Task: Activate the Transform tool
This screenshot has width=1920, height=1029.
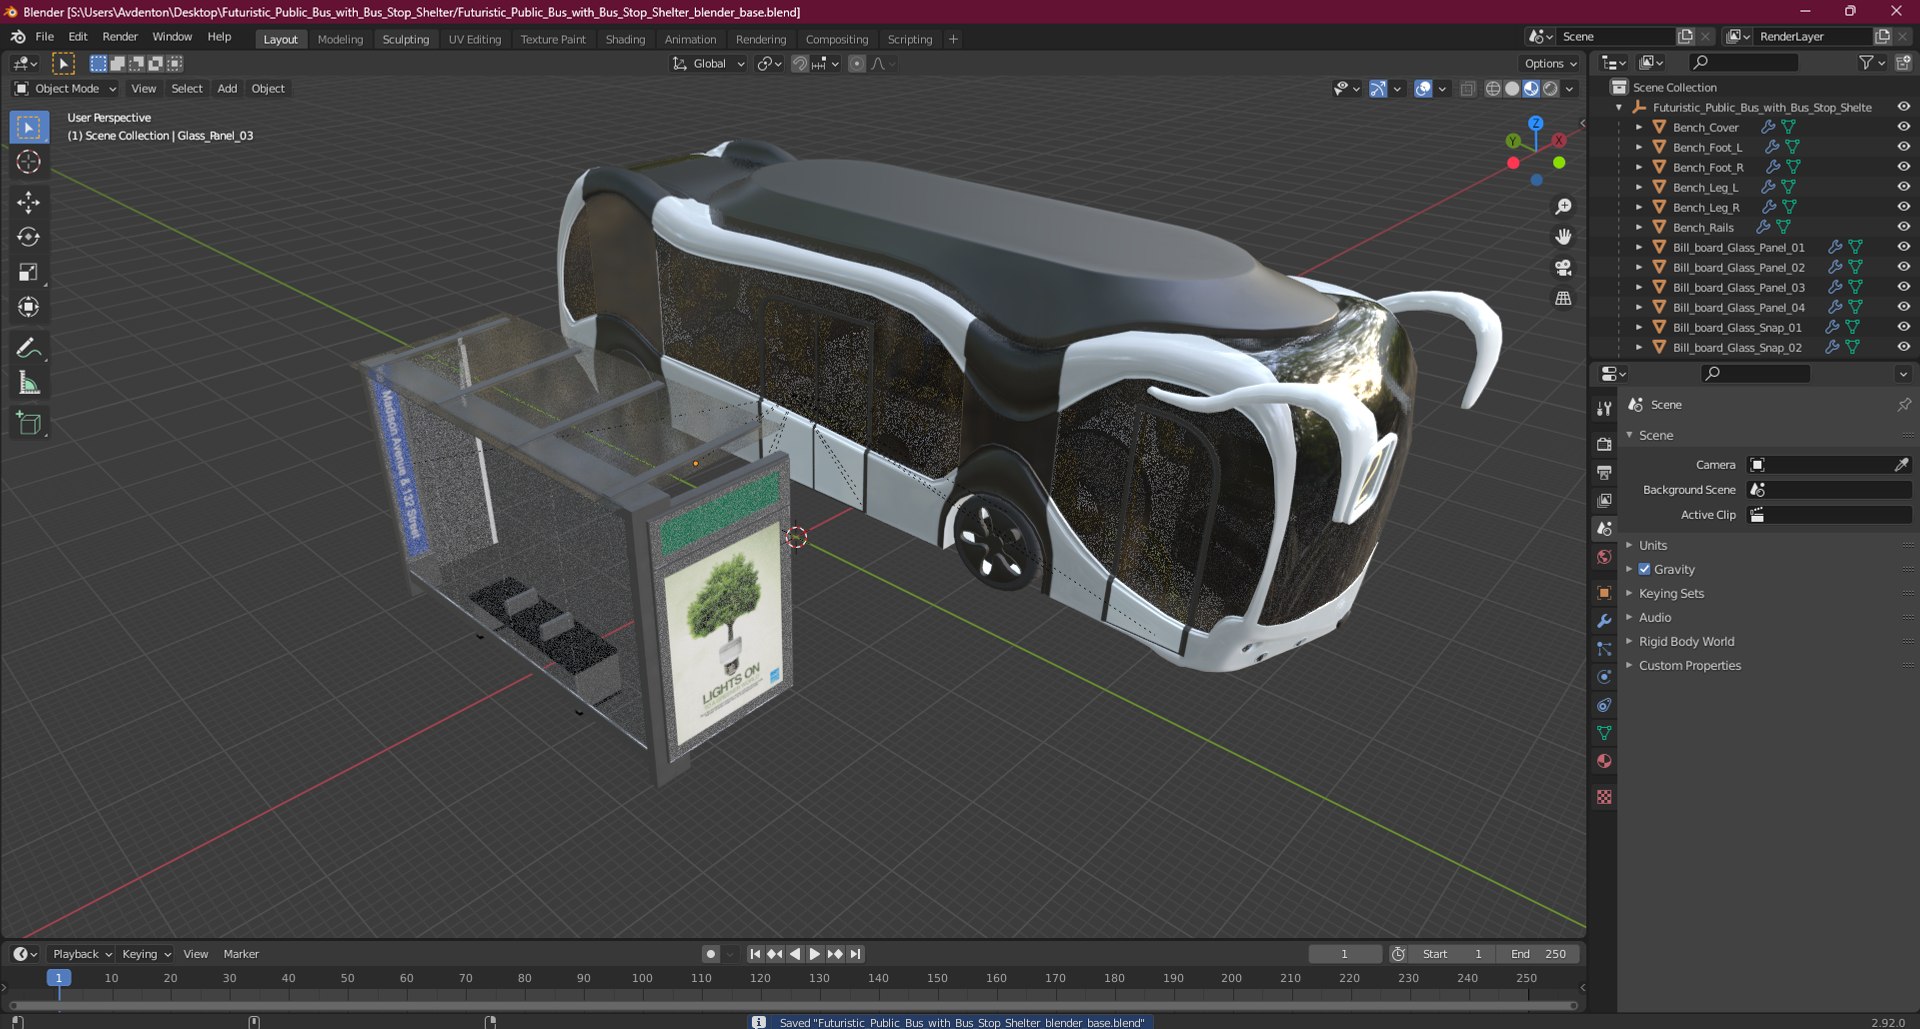Action: [28, 307]
